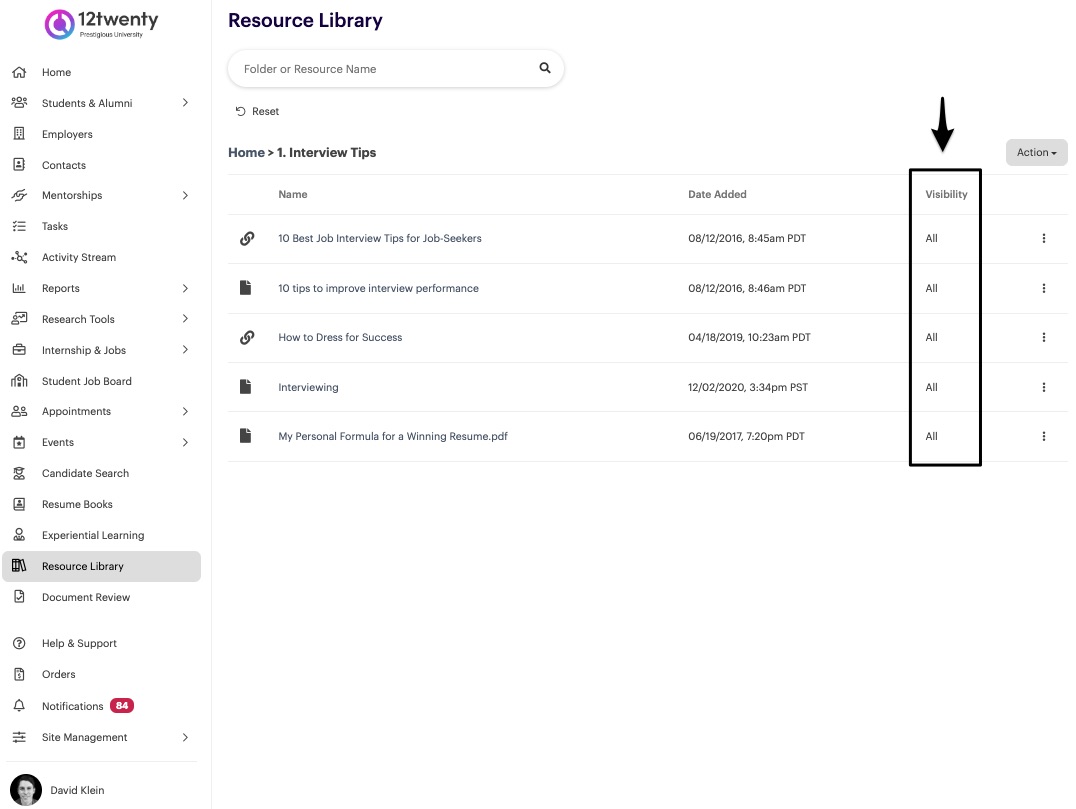Click the Folder or Resource Name search field
Image resolution: width=1076 pixels, height=809 pixels.
click(x=385, y=69)
